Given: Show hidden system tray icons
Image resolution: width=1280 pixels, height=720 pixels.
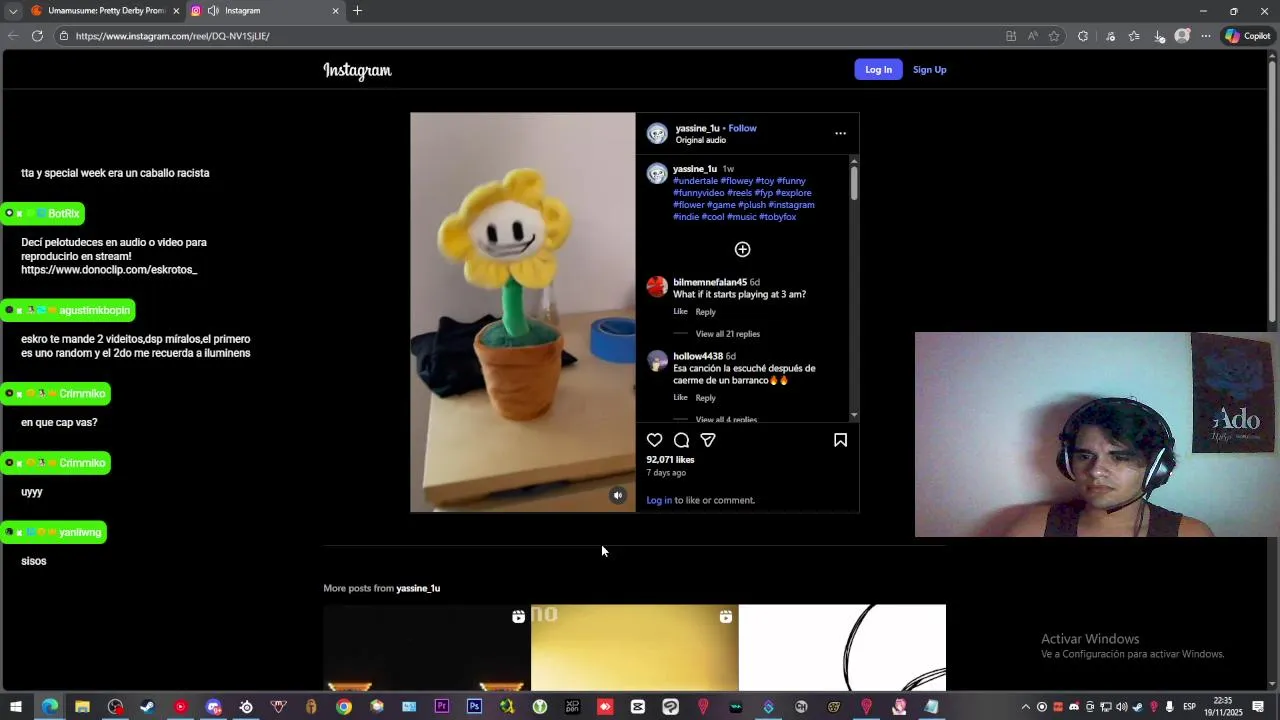Looking at the screenshot, I should (x=1025, y=707).
